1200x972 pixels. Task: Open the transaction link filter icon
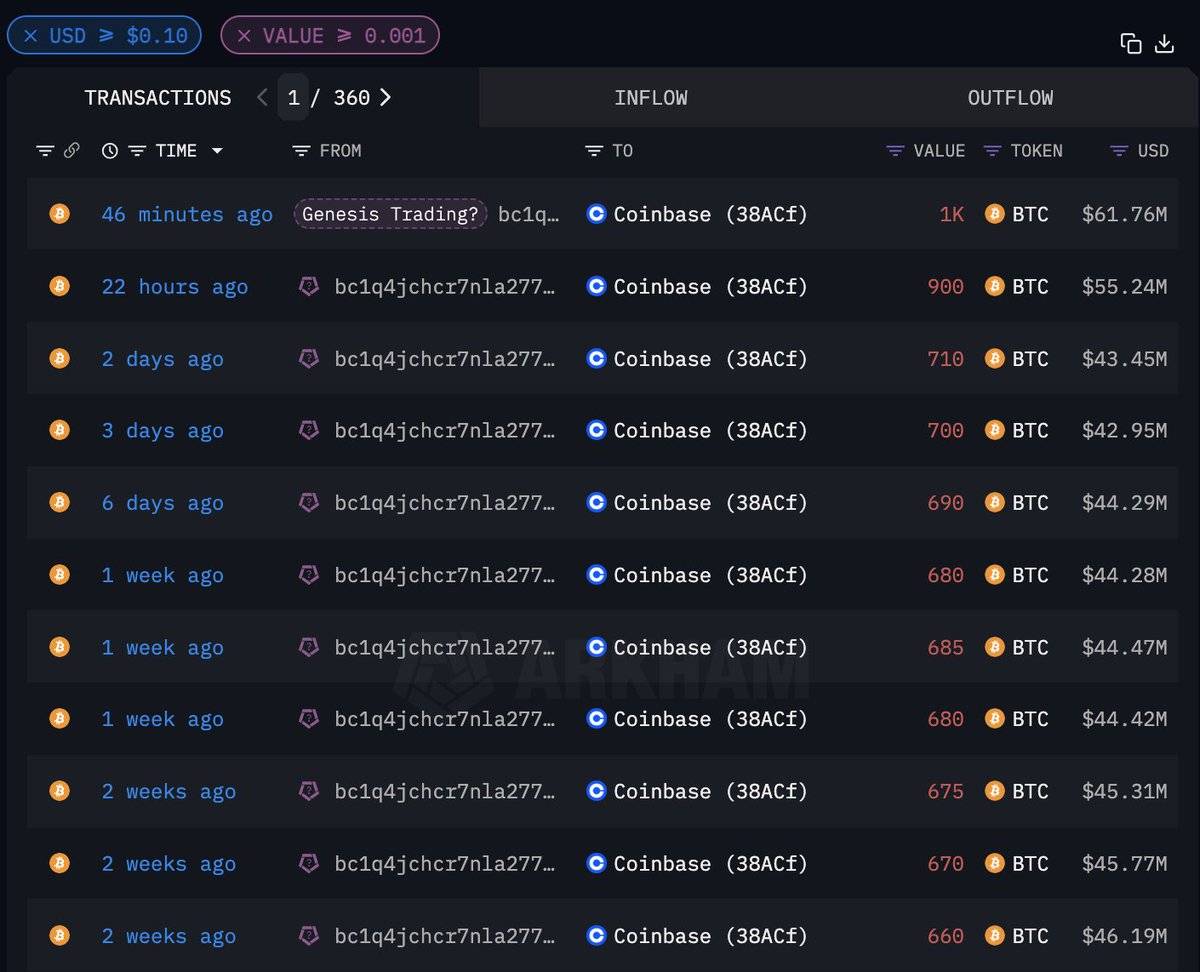[x=45, y=151]
